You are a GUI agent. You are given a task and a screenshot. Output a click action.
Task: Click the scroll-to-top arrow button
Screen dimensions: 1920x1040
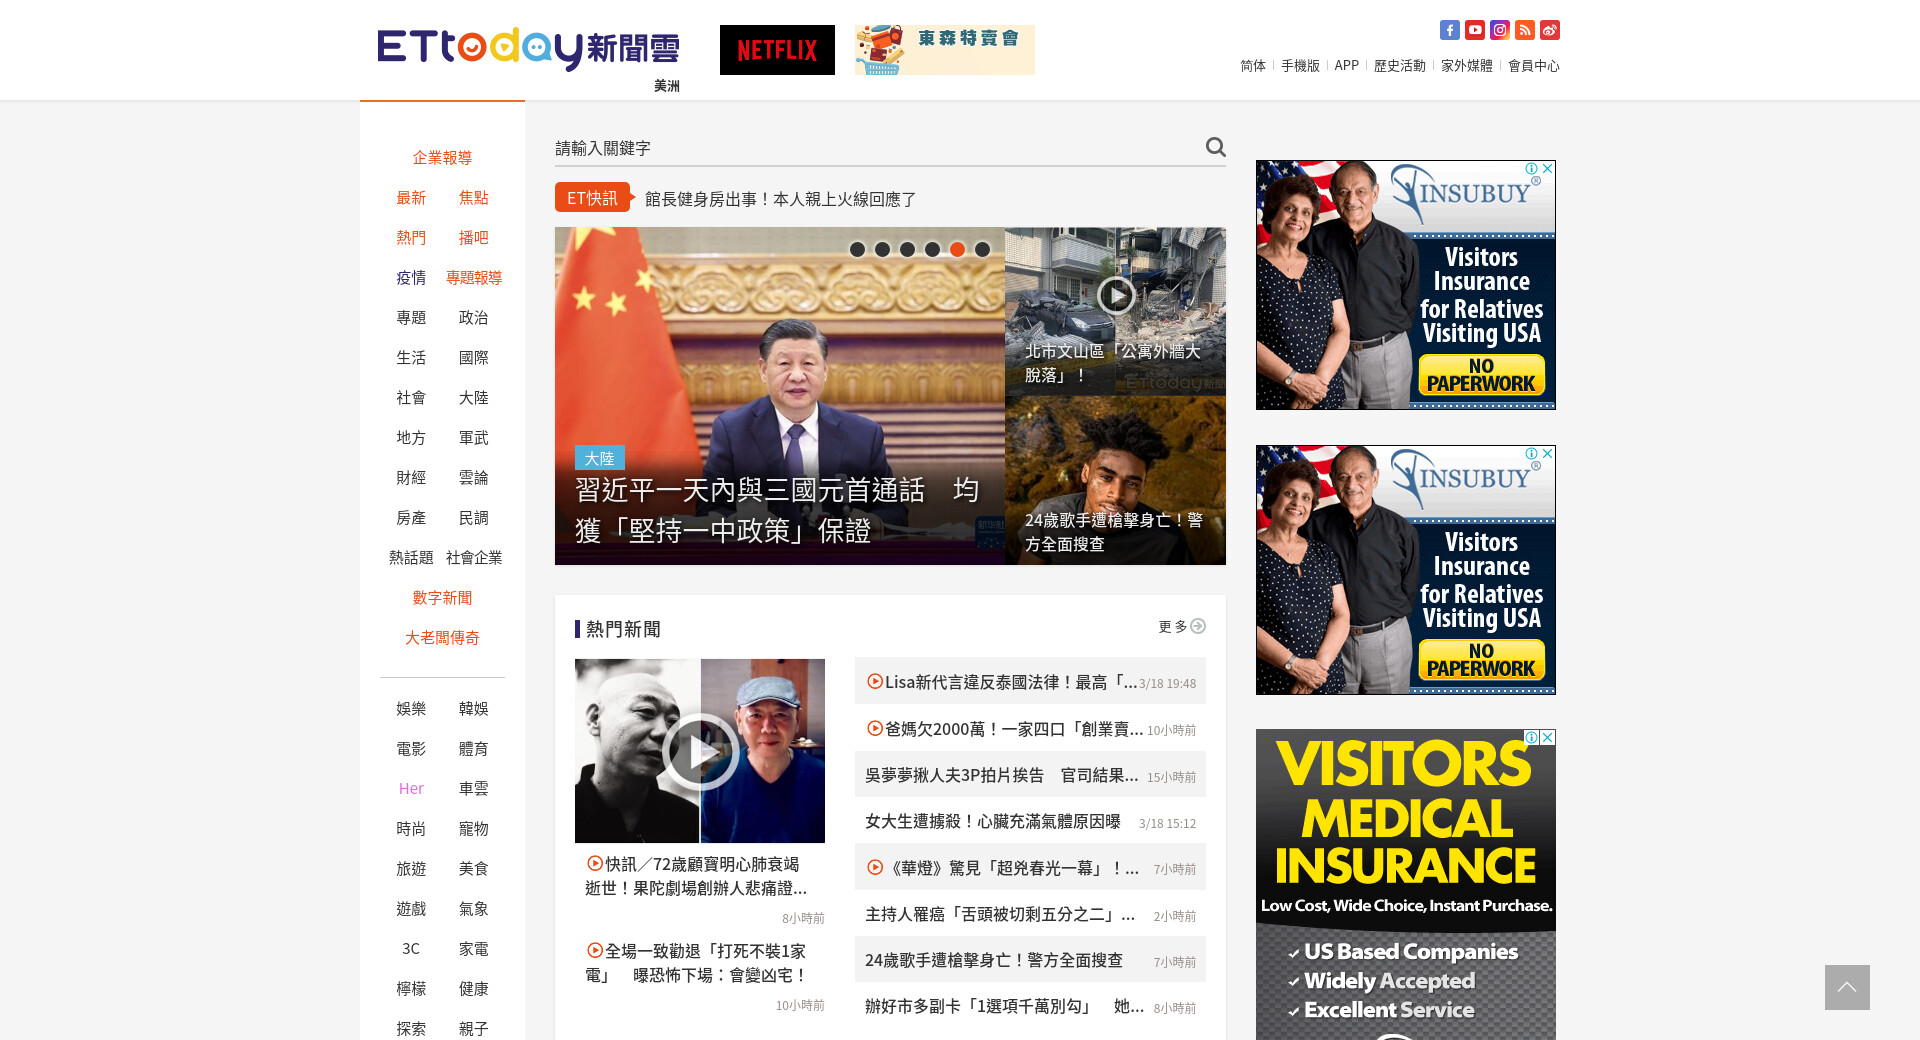click(1846, 987)
